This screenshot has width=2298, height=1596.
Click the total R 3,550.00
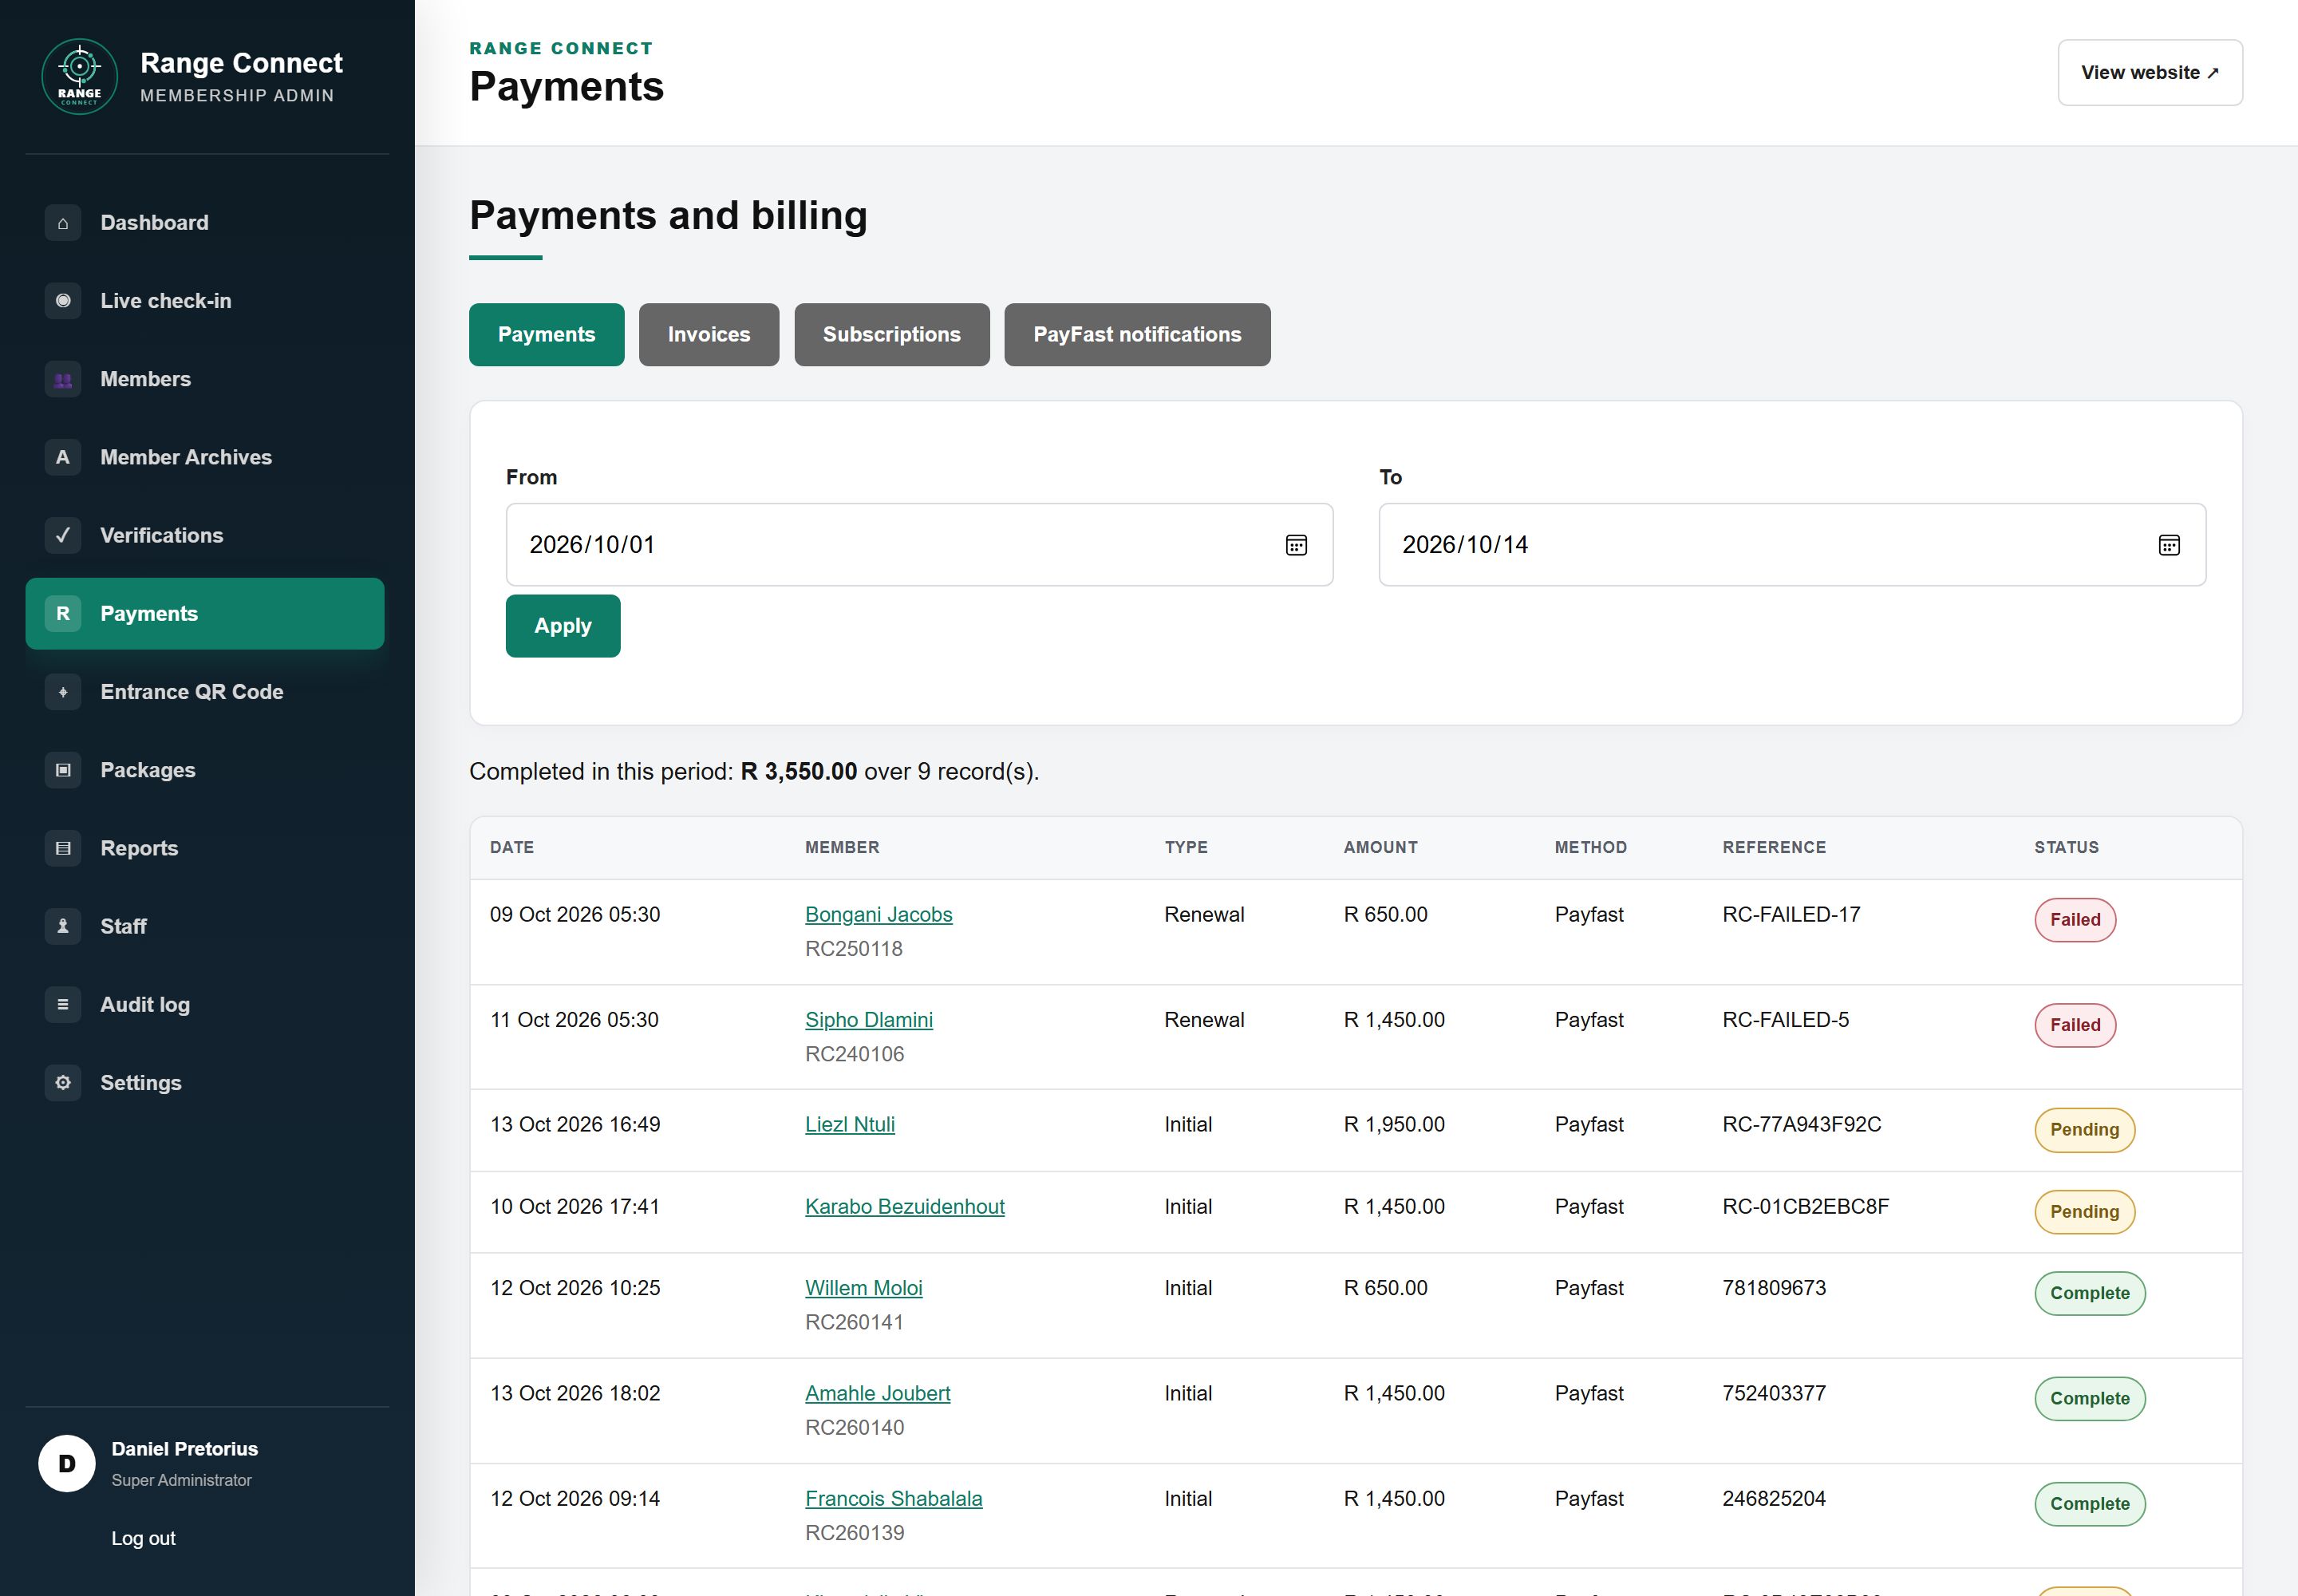[x=798, y=772]
